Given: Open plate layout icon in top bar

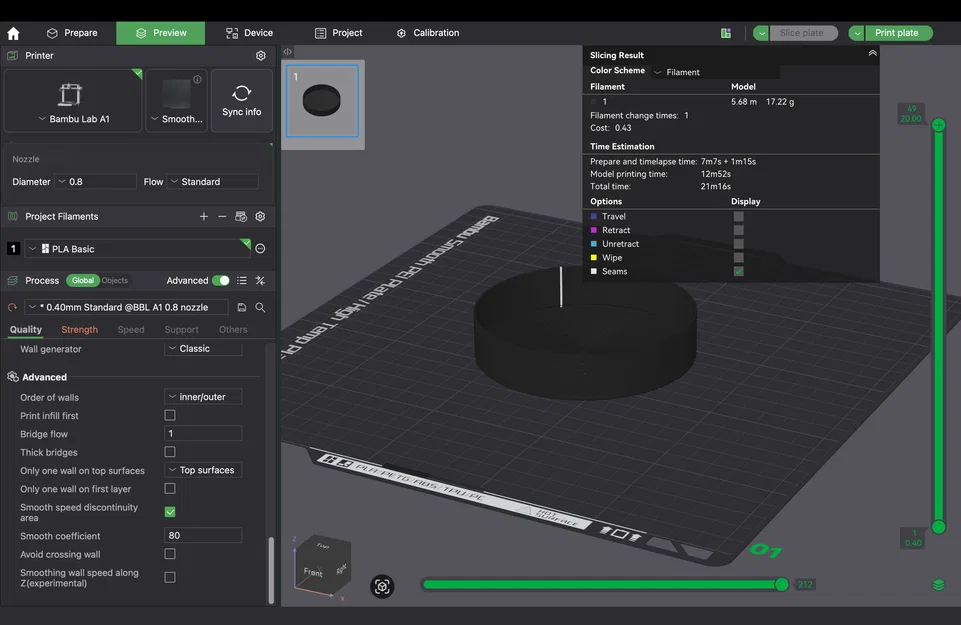Looking at the screenshot, I should pos(726,33).
